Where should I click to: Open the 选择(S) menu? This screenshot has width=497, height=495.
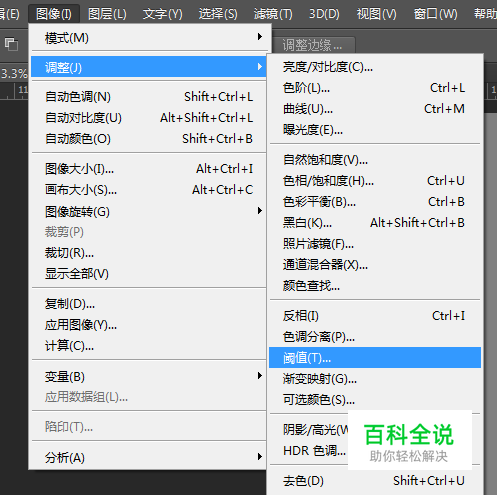pos(218,14)
